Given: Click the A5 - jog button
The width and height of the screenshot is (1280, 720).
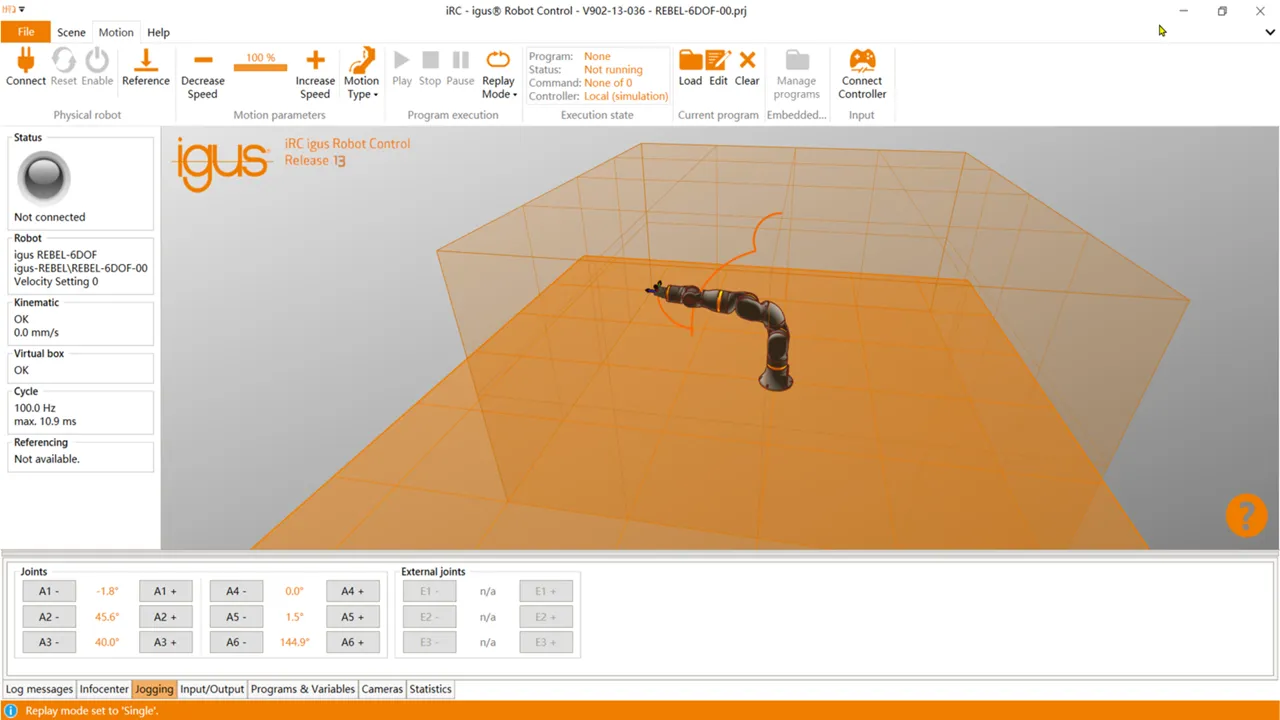Looking at the screenshot, I should coord(236,617).
